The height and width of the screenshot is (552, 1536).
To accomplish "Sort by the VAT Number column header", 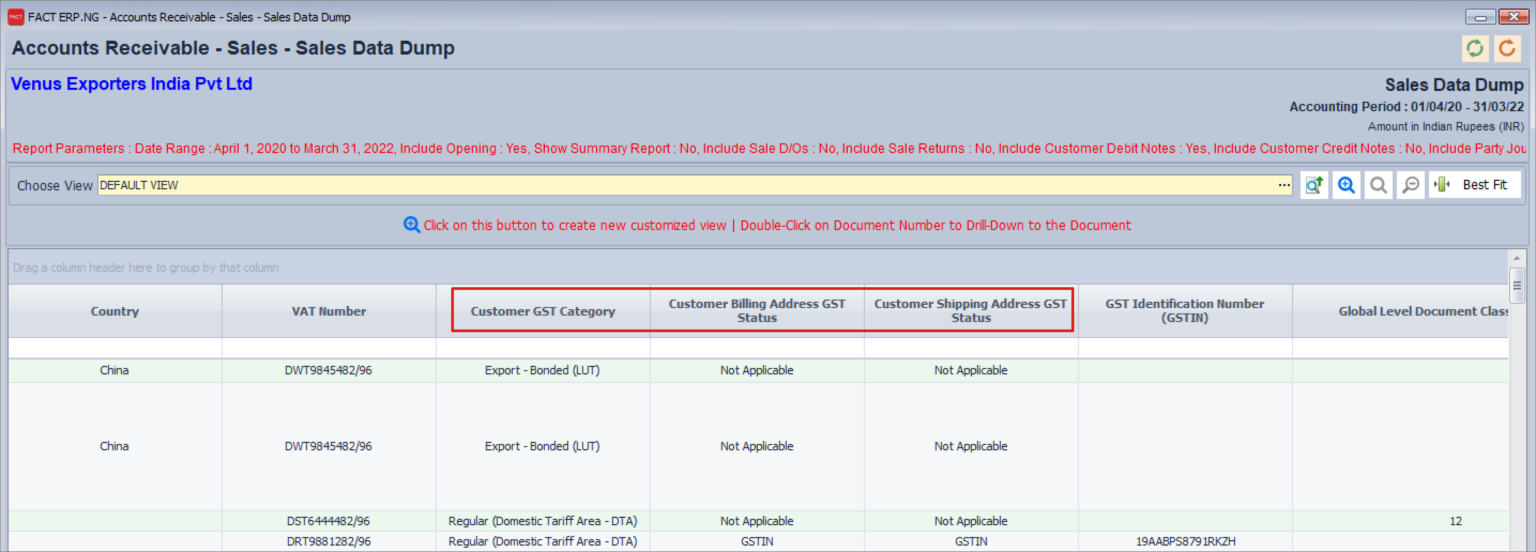I will coord(329,311).
